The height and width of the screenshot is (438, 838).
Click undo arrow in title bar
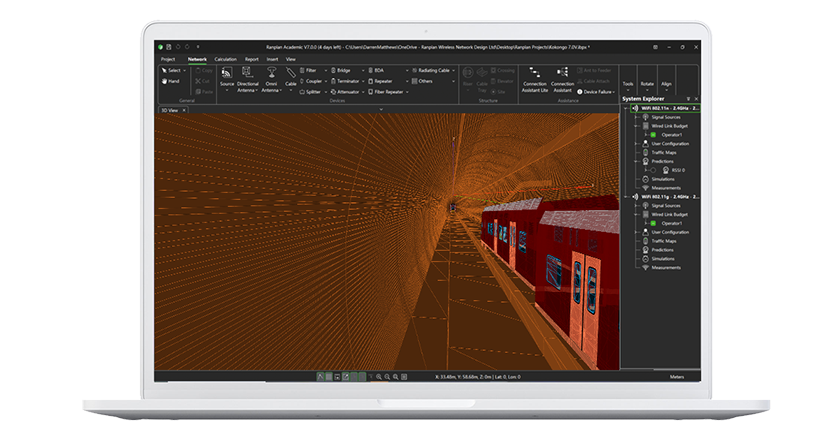178,47
